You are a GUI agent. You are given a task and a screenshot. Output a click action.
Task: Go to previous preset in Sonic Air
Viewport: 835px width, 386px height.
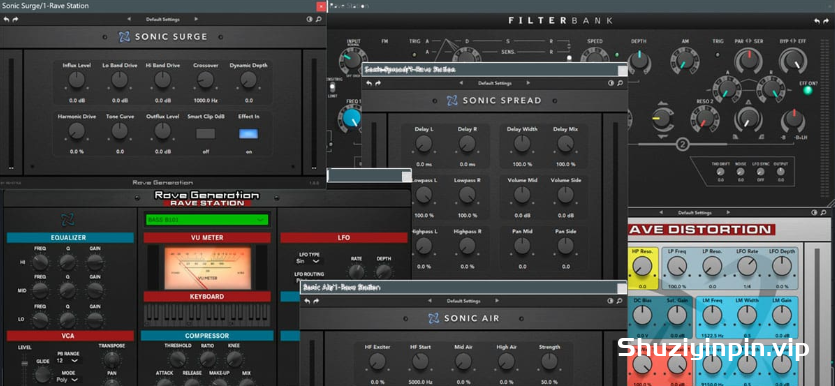430,301
